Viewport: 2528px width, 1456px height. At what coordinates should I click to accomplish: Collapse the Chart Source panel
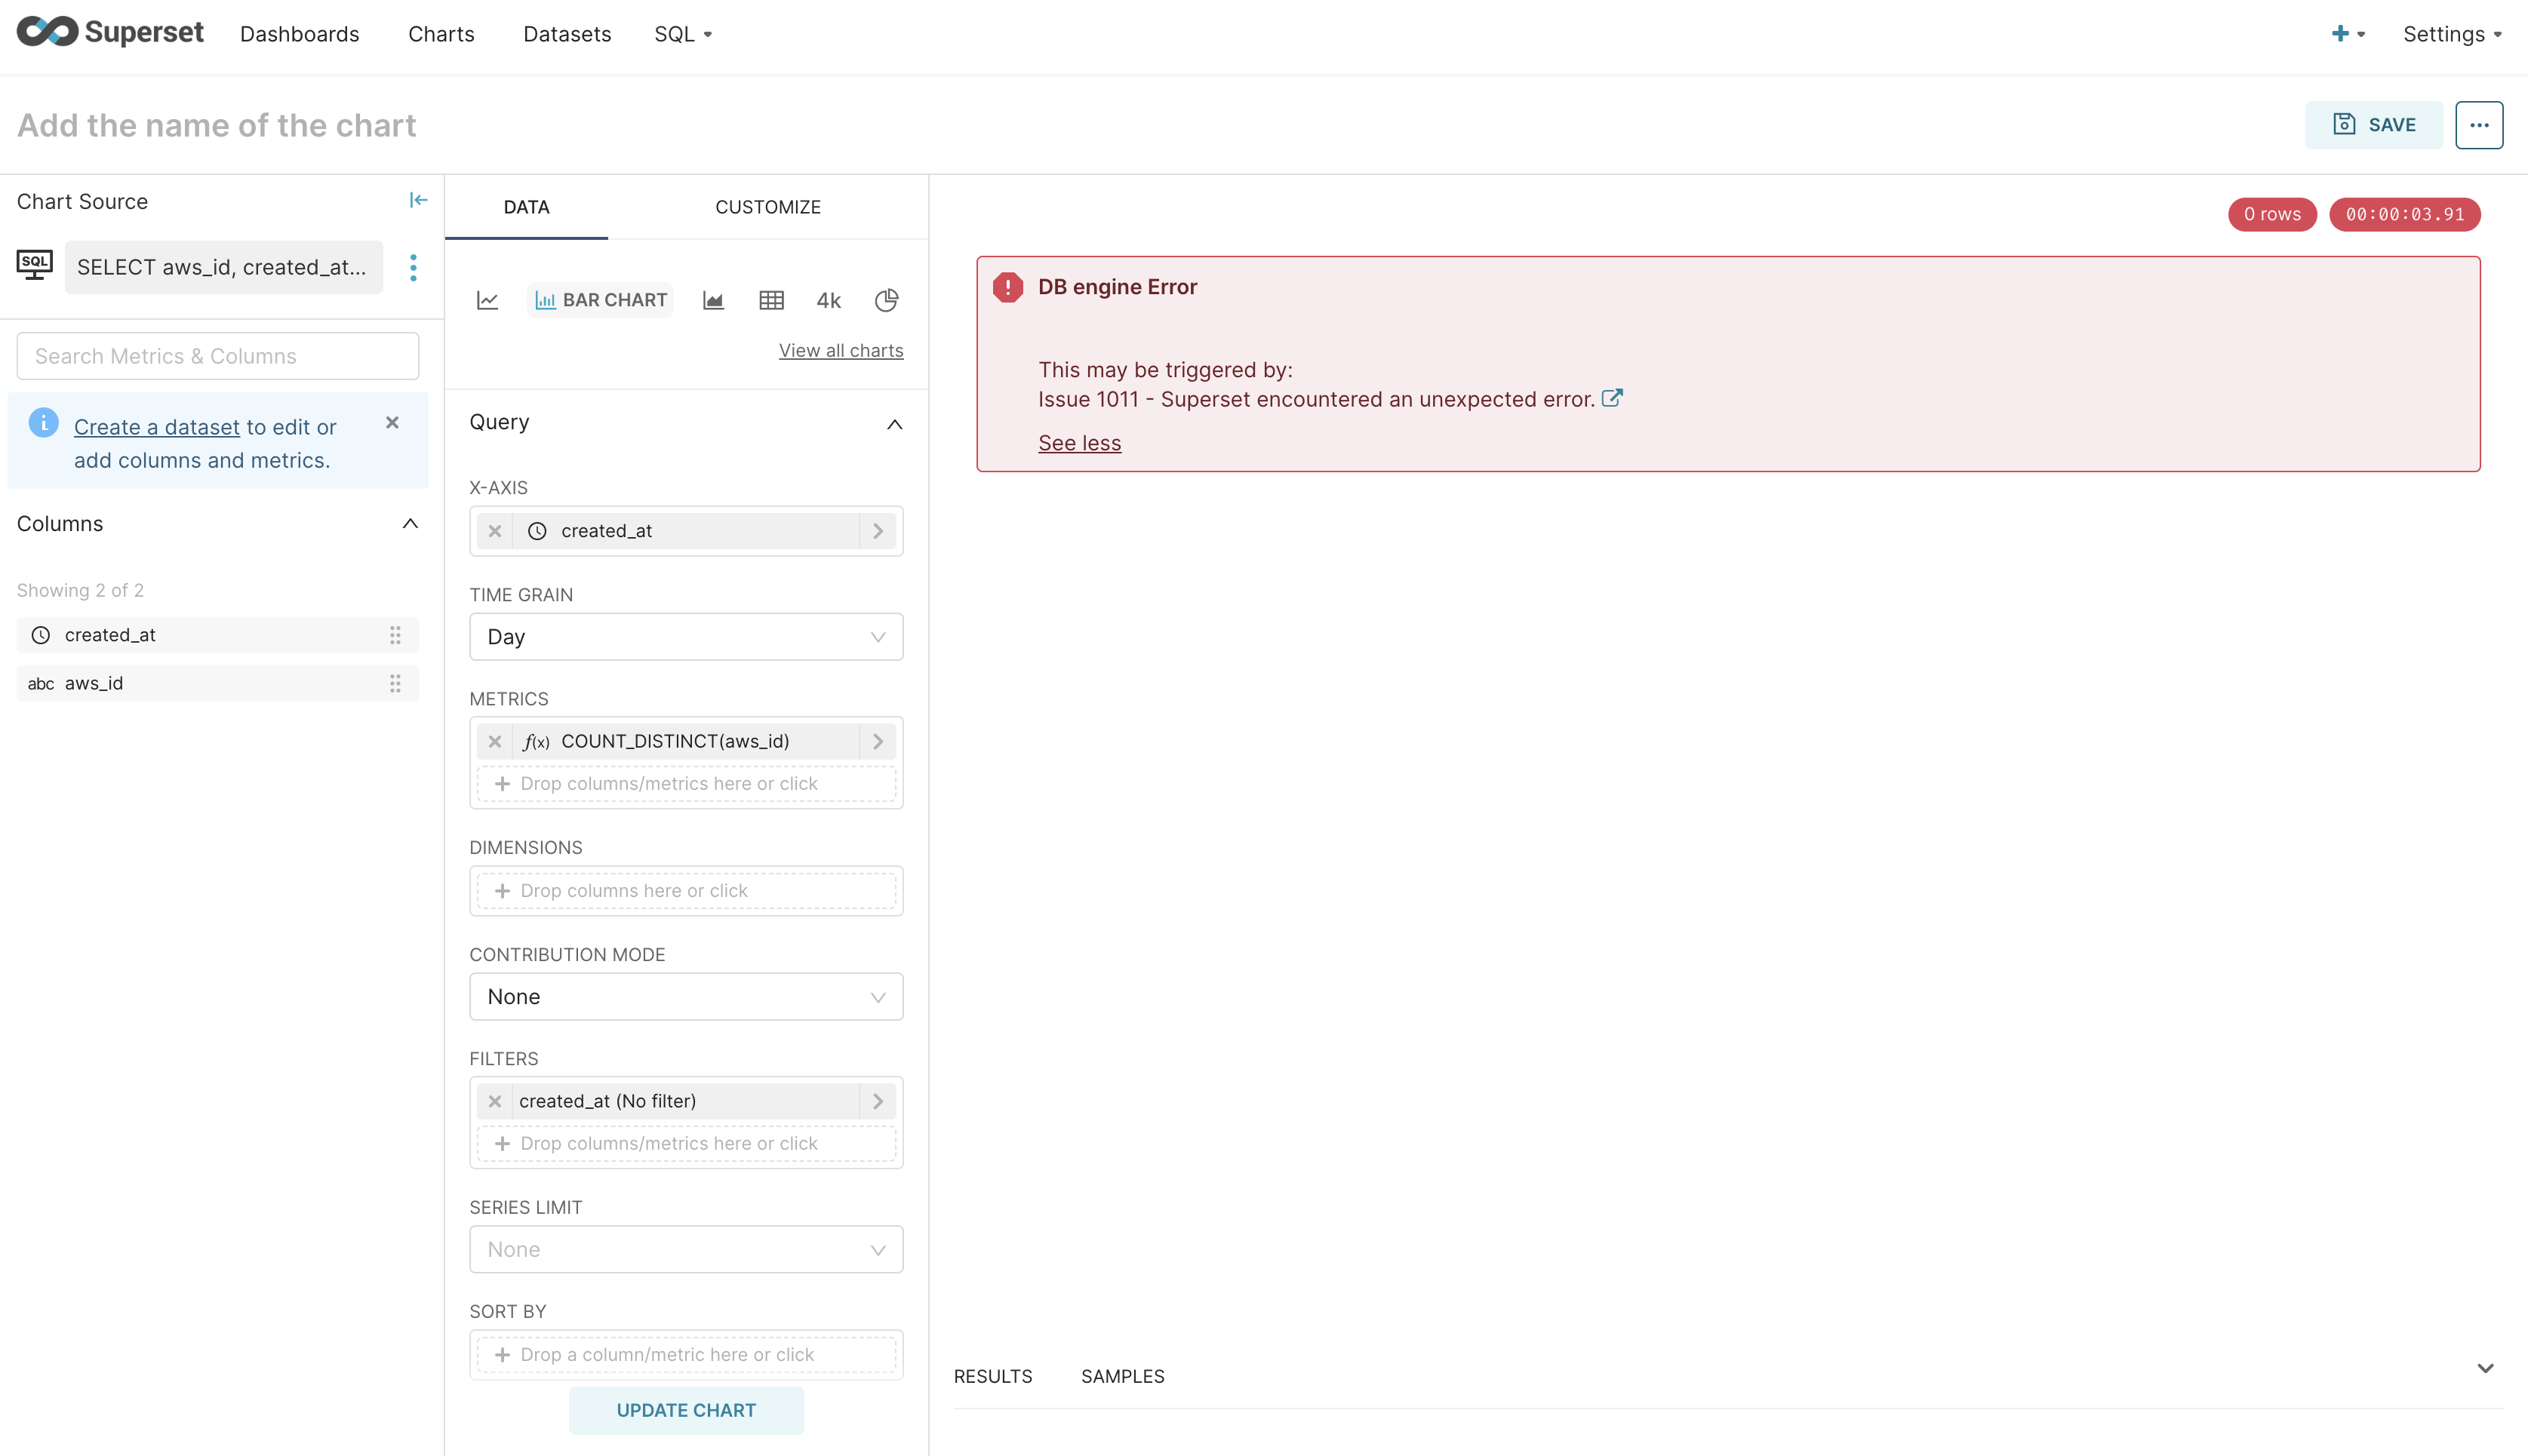point(418,200)
